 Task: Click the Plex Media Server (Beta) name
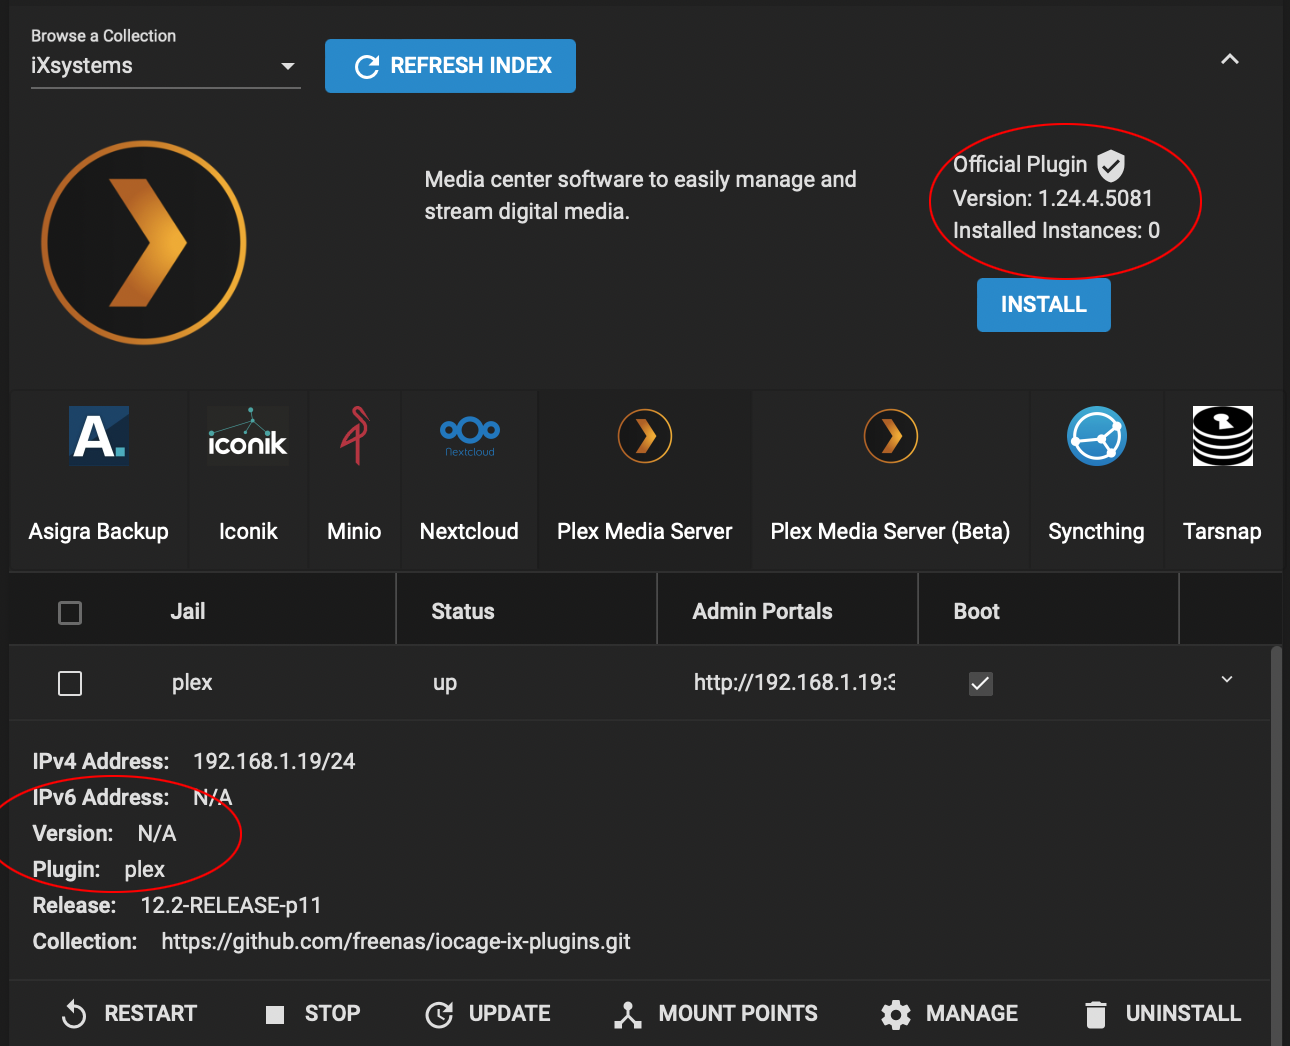pos(890,532)
